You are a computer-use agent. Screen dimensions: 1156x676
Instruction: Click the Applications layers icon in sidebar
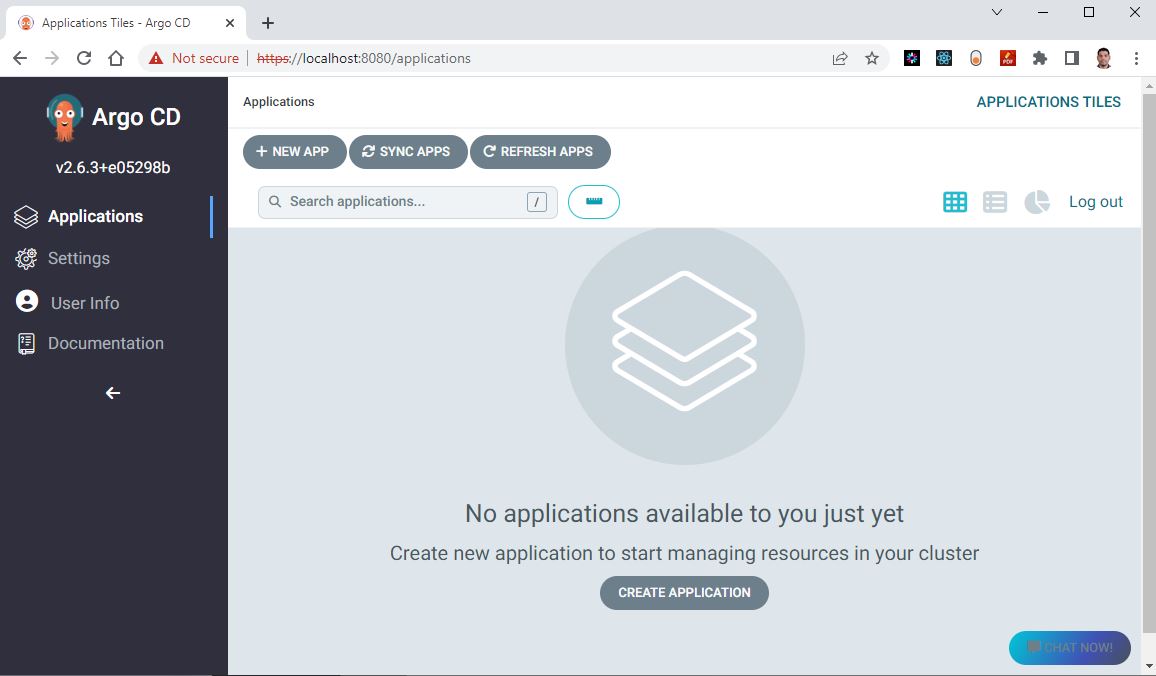26,217
